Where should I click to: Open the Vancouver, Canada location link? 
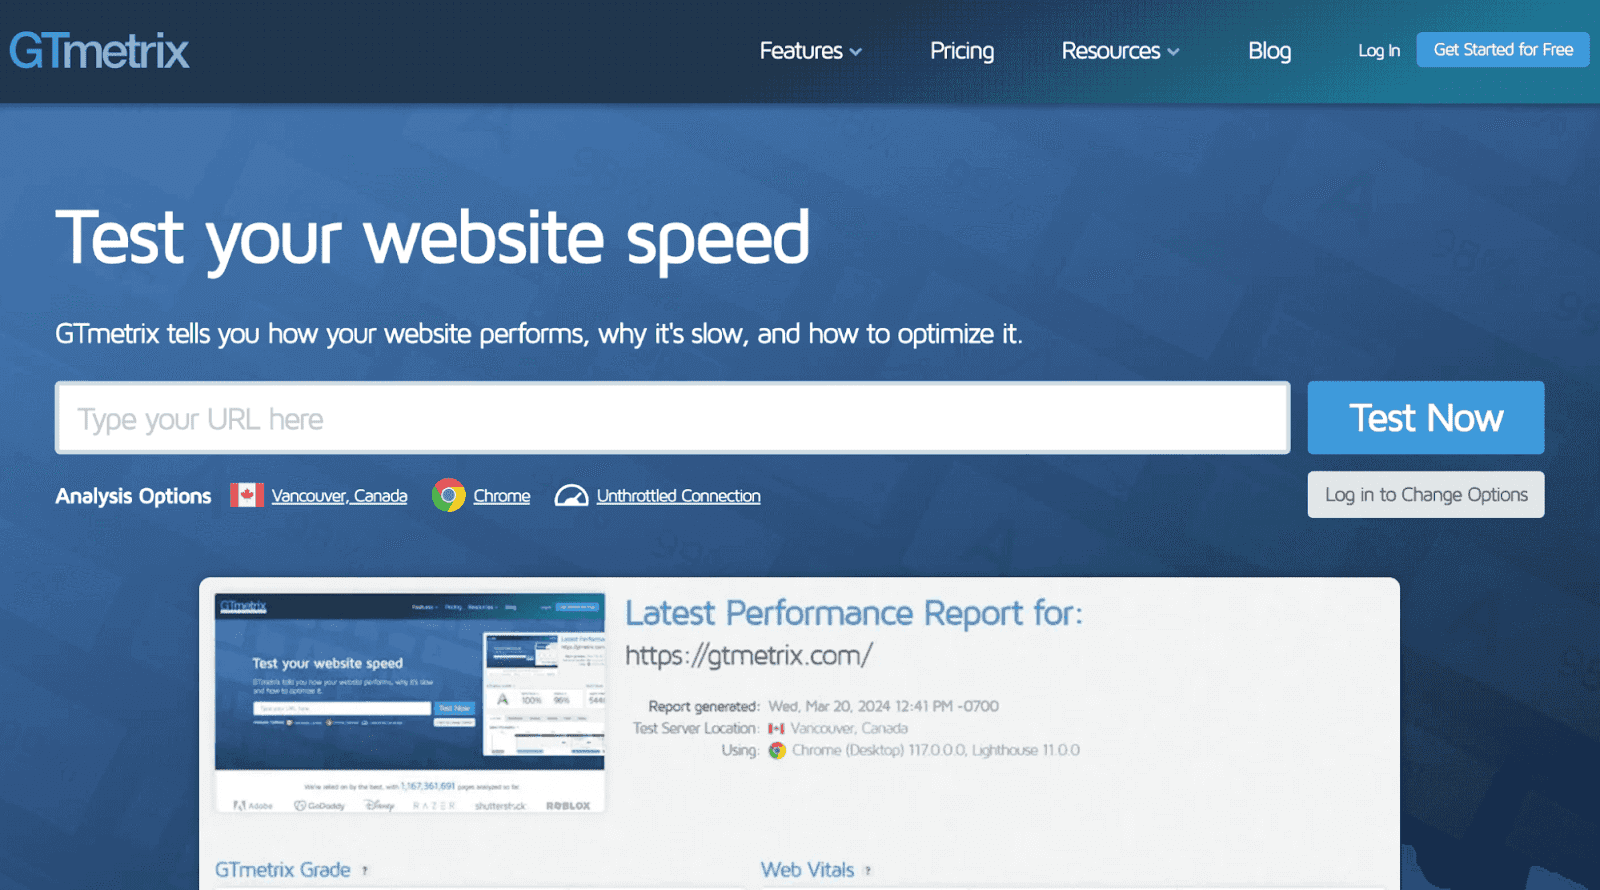339,496
